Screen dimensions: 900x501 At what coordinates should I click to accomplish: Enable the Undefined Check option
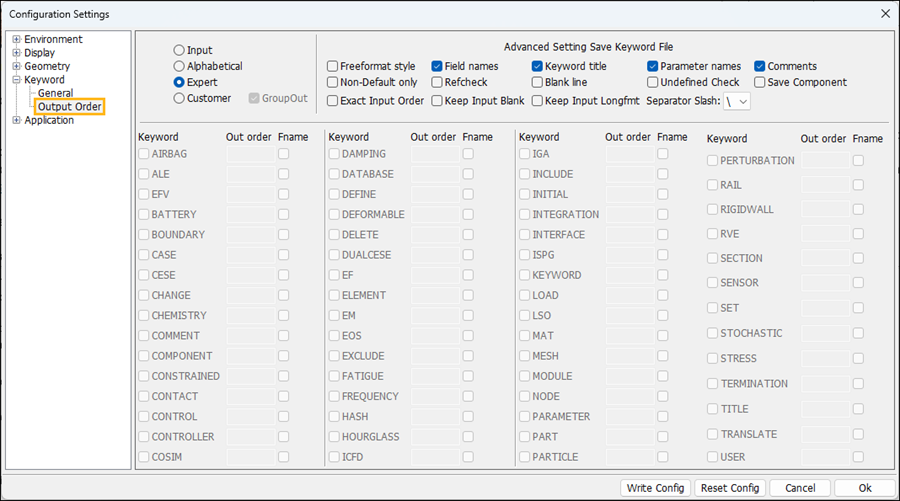pyautogui.click(x=653, y=83)
